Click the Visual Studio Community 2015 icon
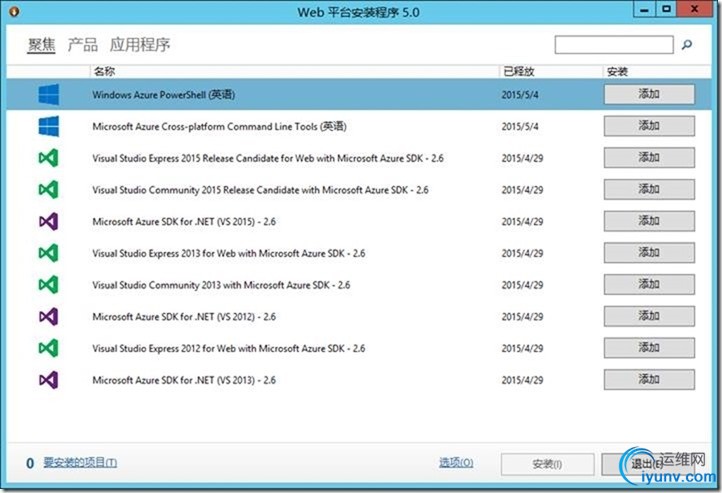Image resolution: width=722 pixels, height=493 pixels. 48,190
